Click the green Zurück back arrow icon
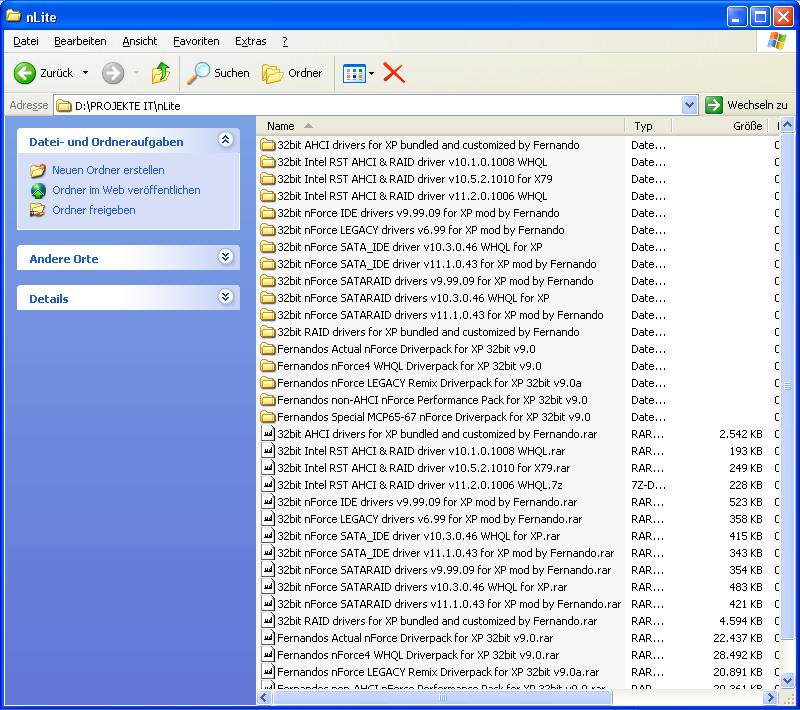Screen dimensions: 800x710 point(24,73)
